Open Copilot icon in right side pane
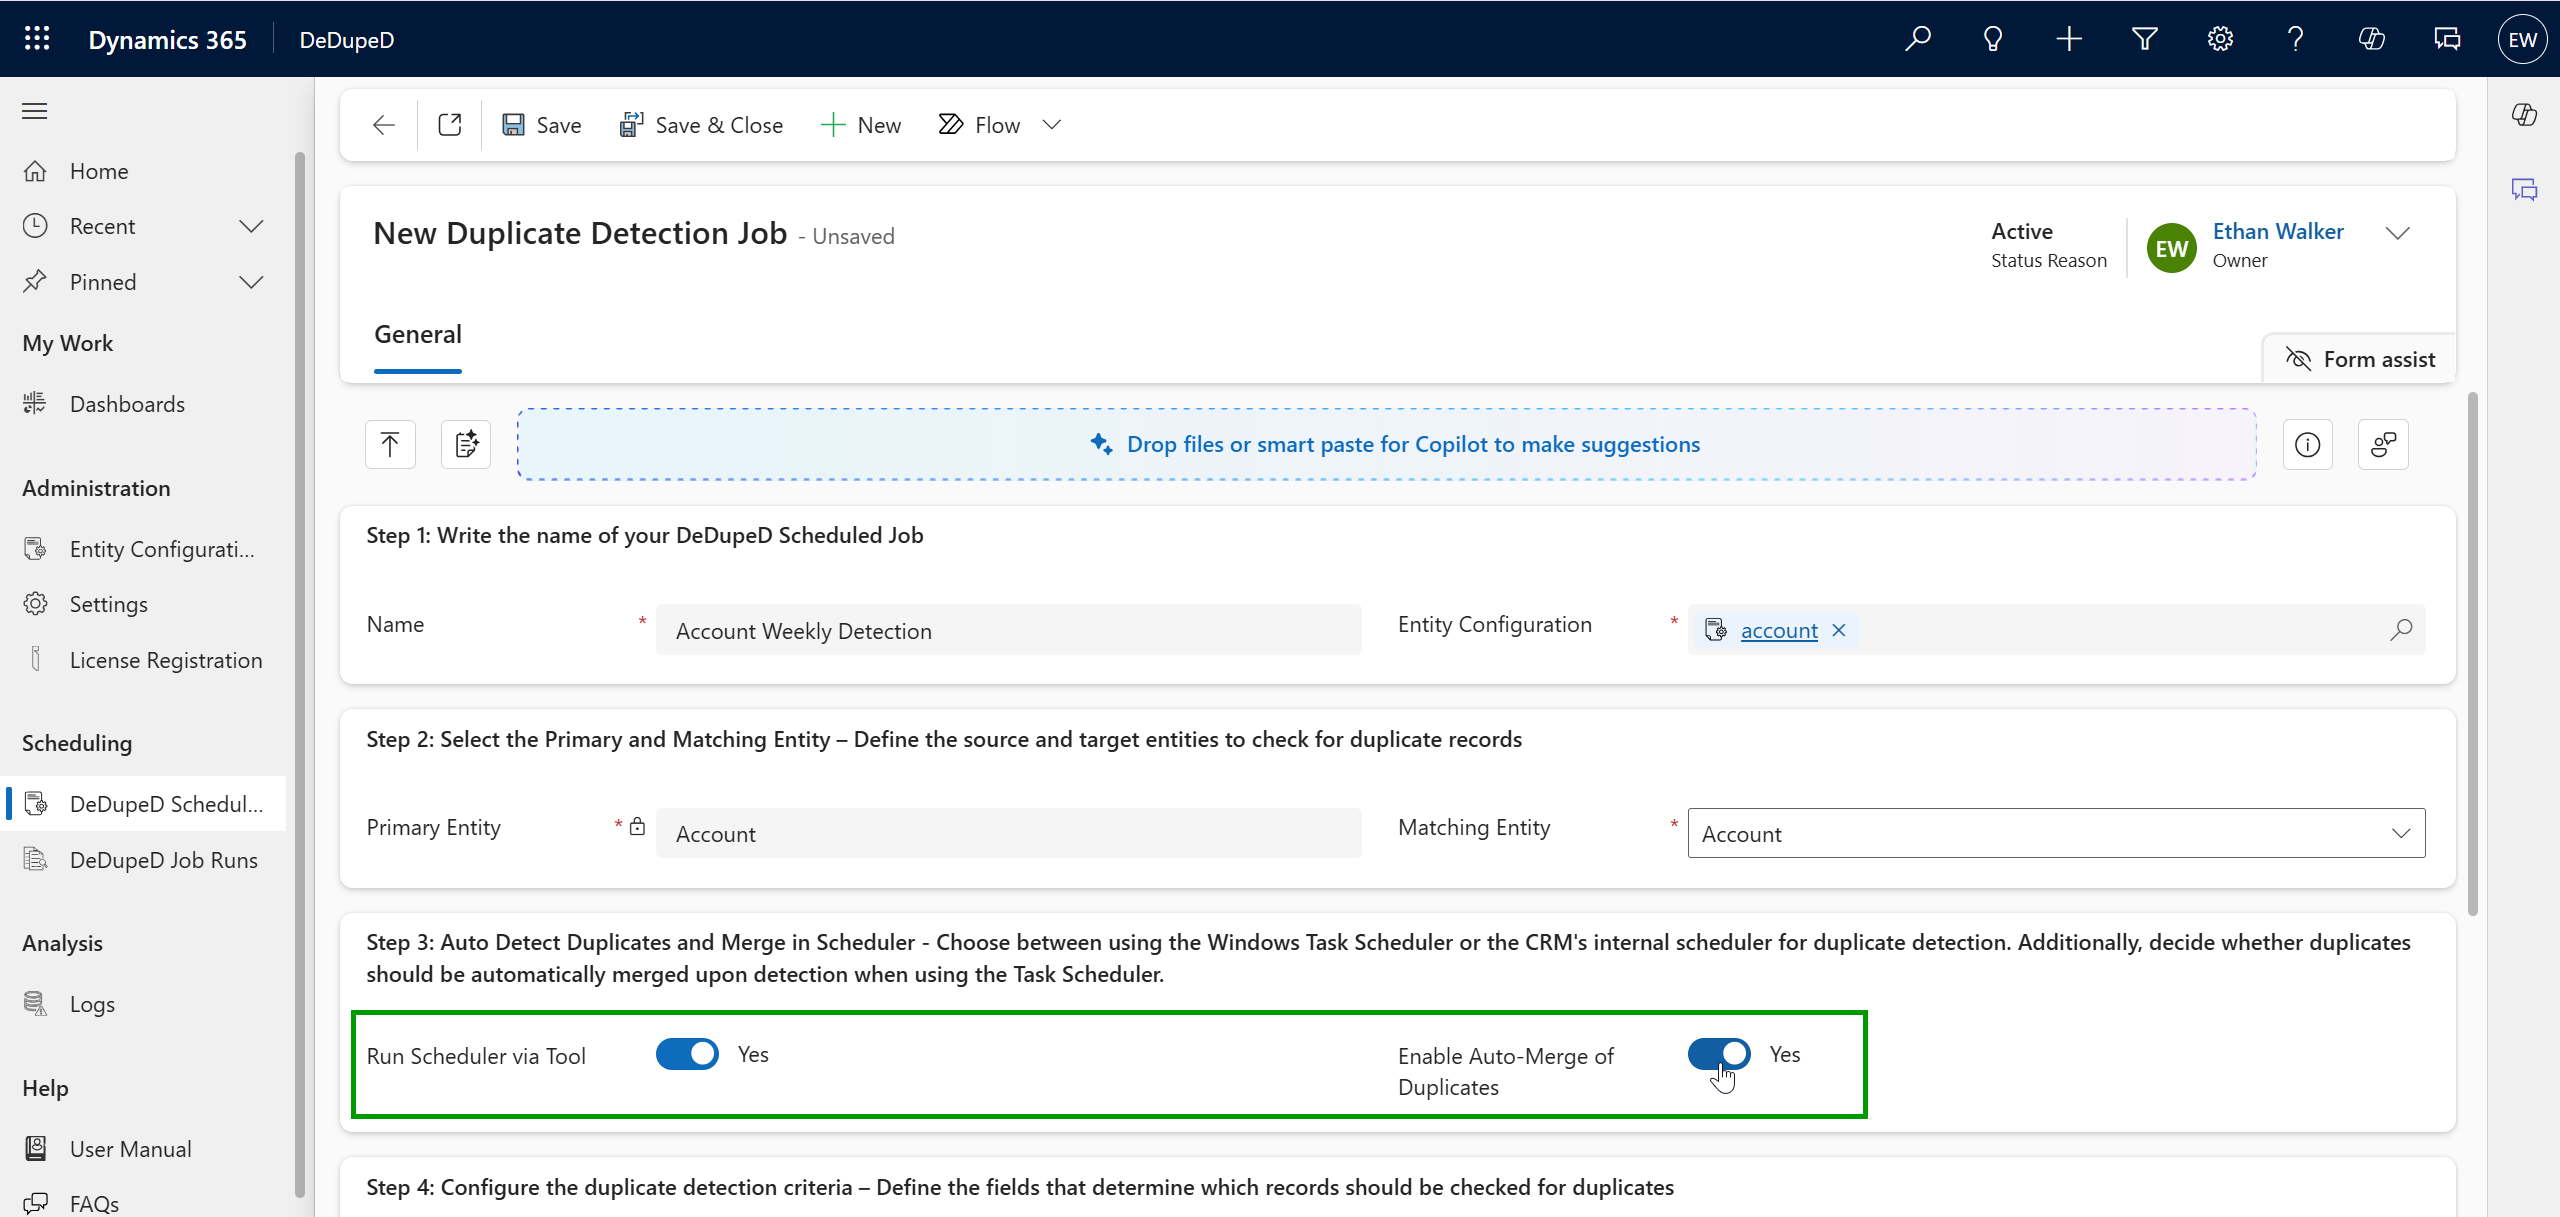The image size is (2560, 1217). pyautogui.click(x=2524, y=114)
